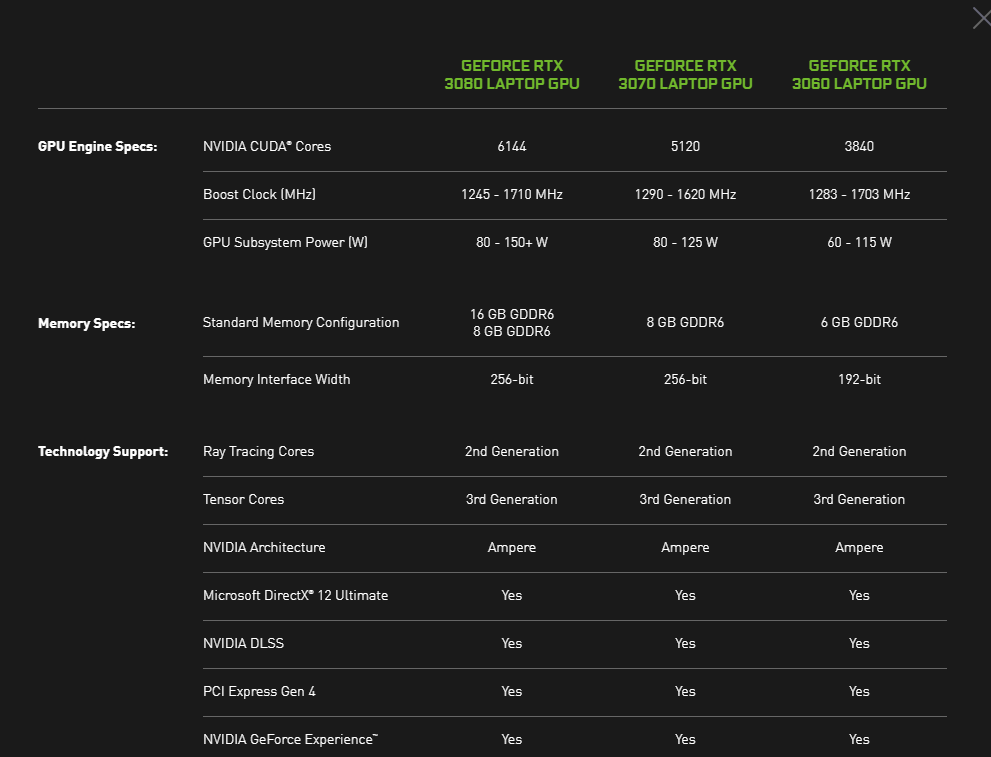
Task: Click the 80 - 125 W value
Action: tap(685, 242)
